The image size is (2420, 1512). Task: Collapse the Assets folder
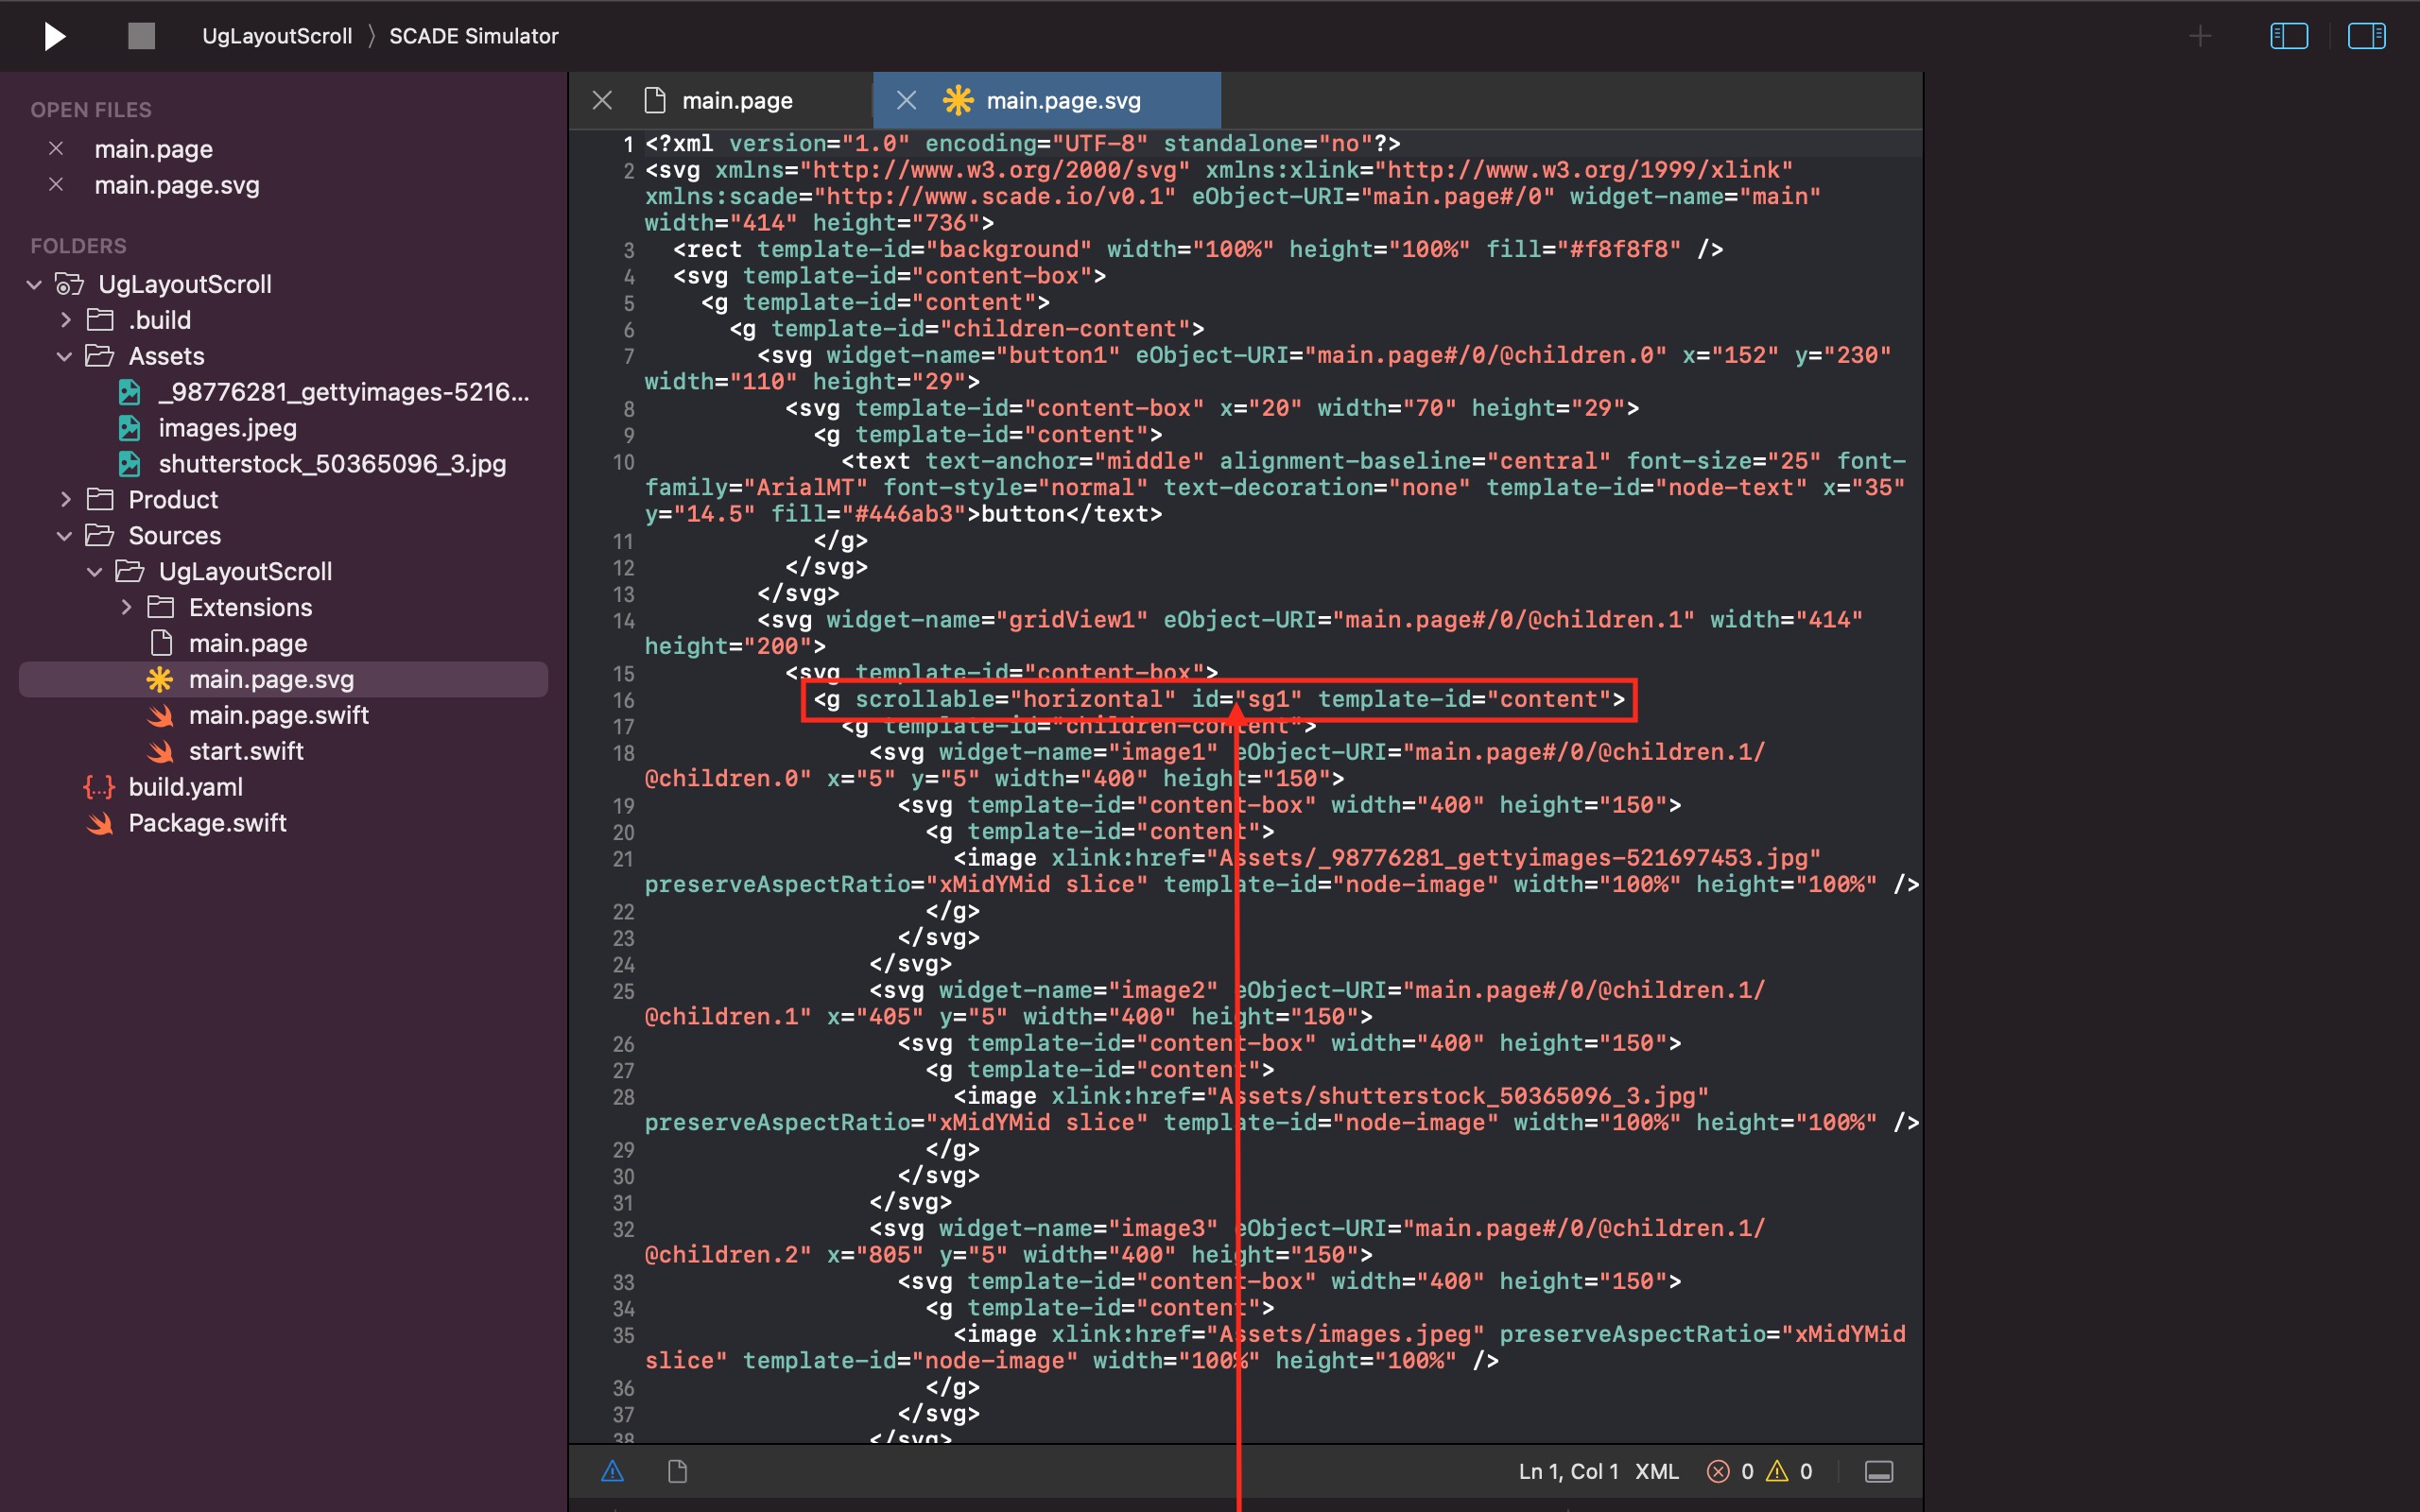64,356
